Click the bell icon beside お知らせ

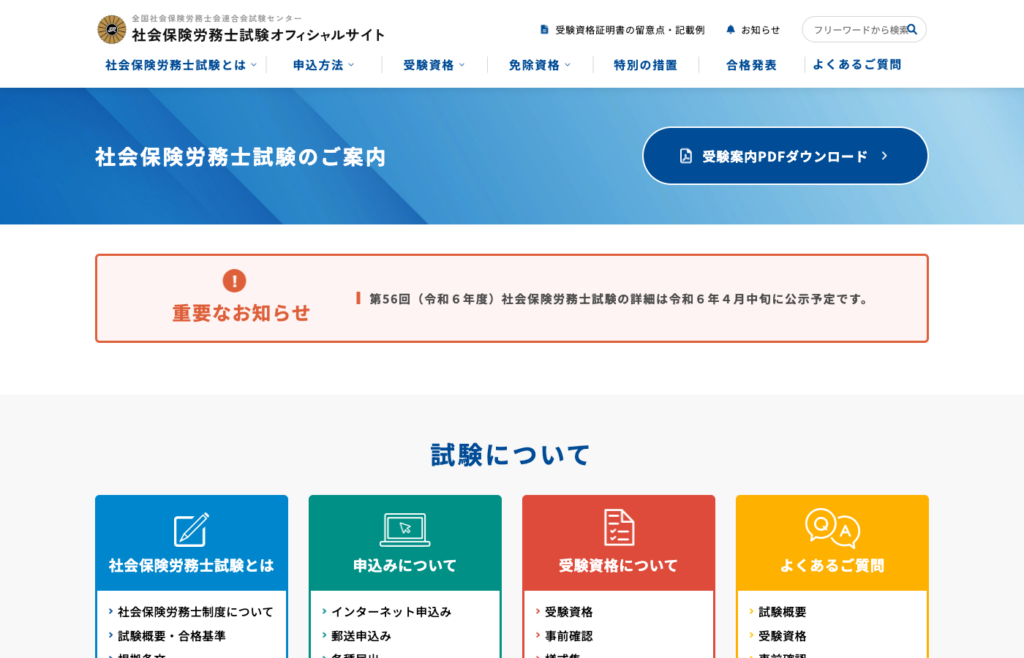[x=730, y=29]
